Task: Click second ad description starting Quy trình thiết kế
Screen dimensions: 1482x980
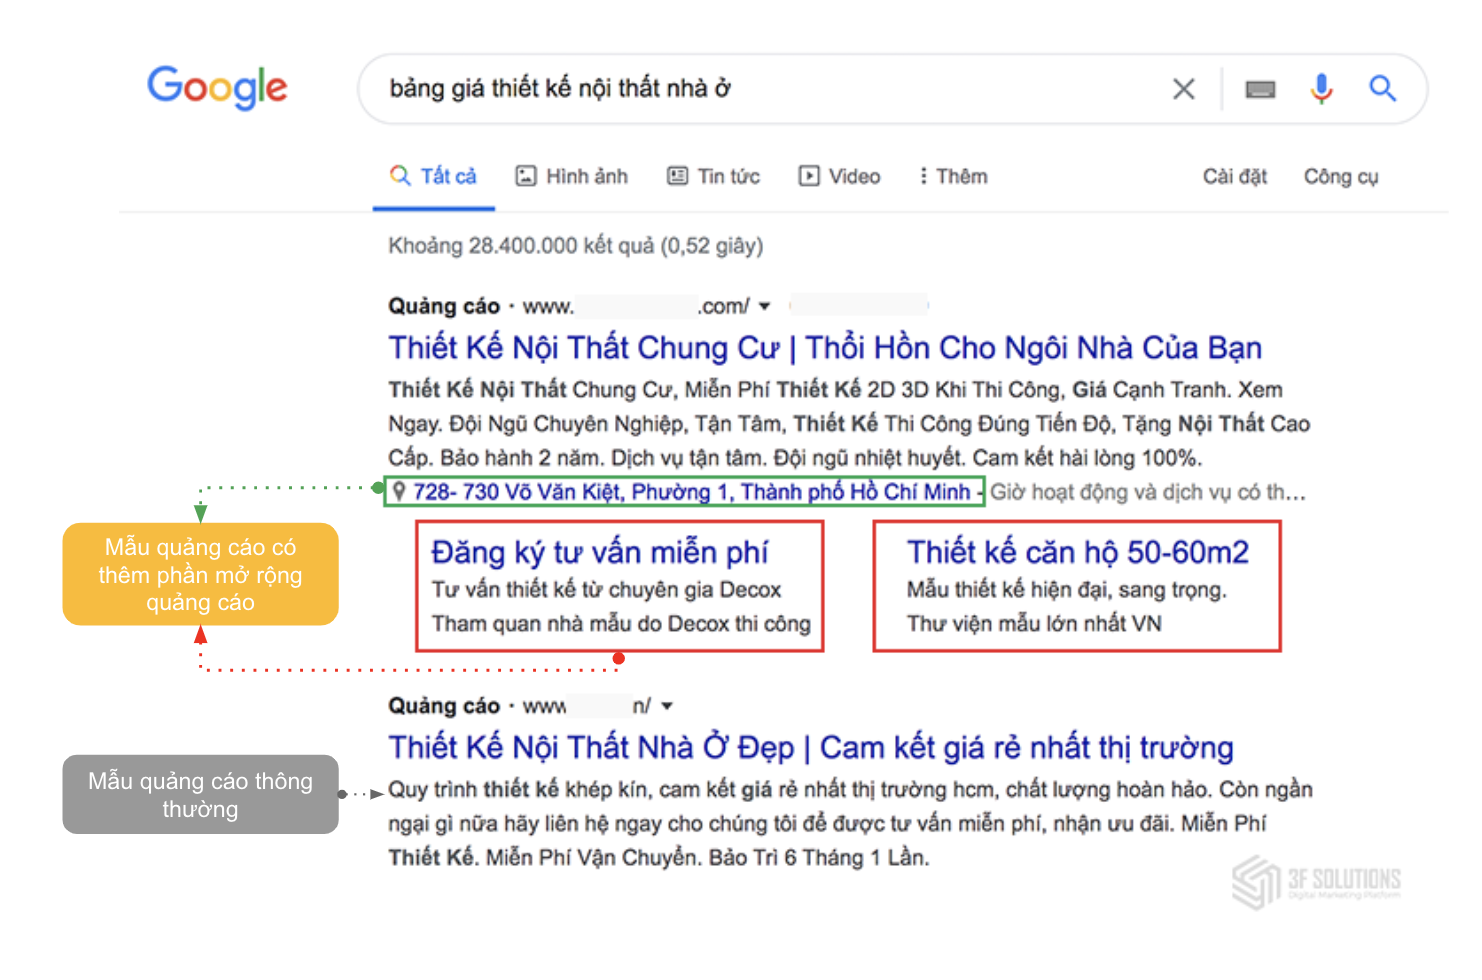Action: pyautogui.click(x=850, y=823)
